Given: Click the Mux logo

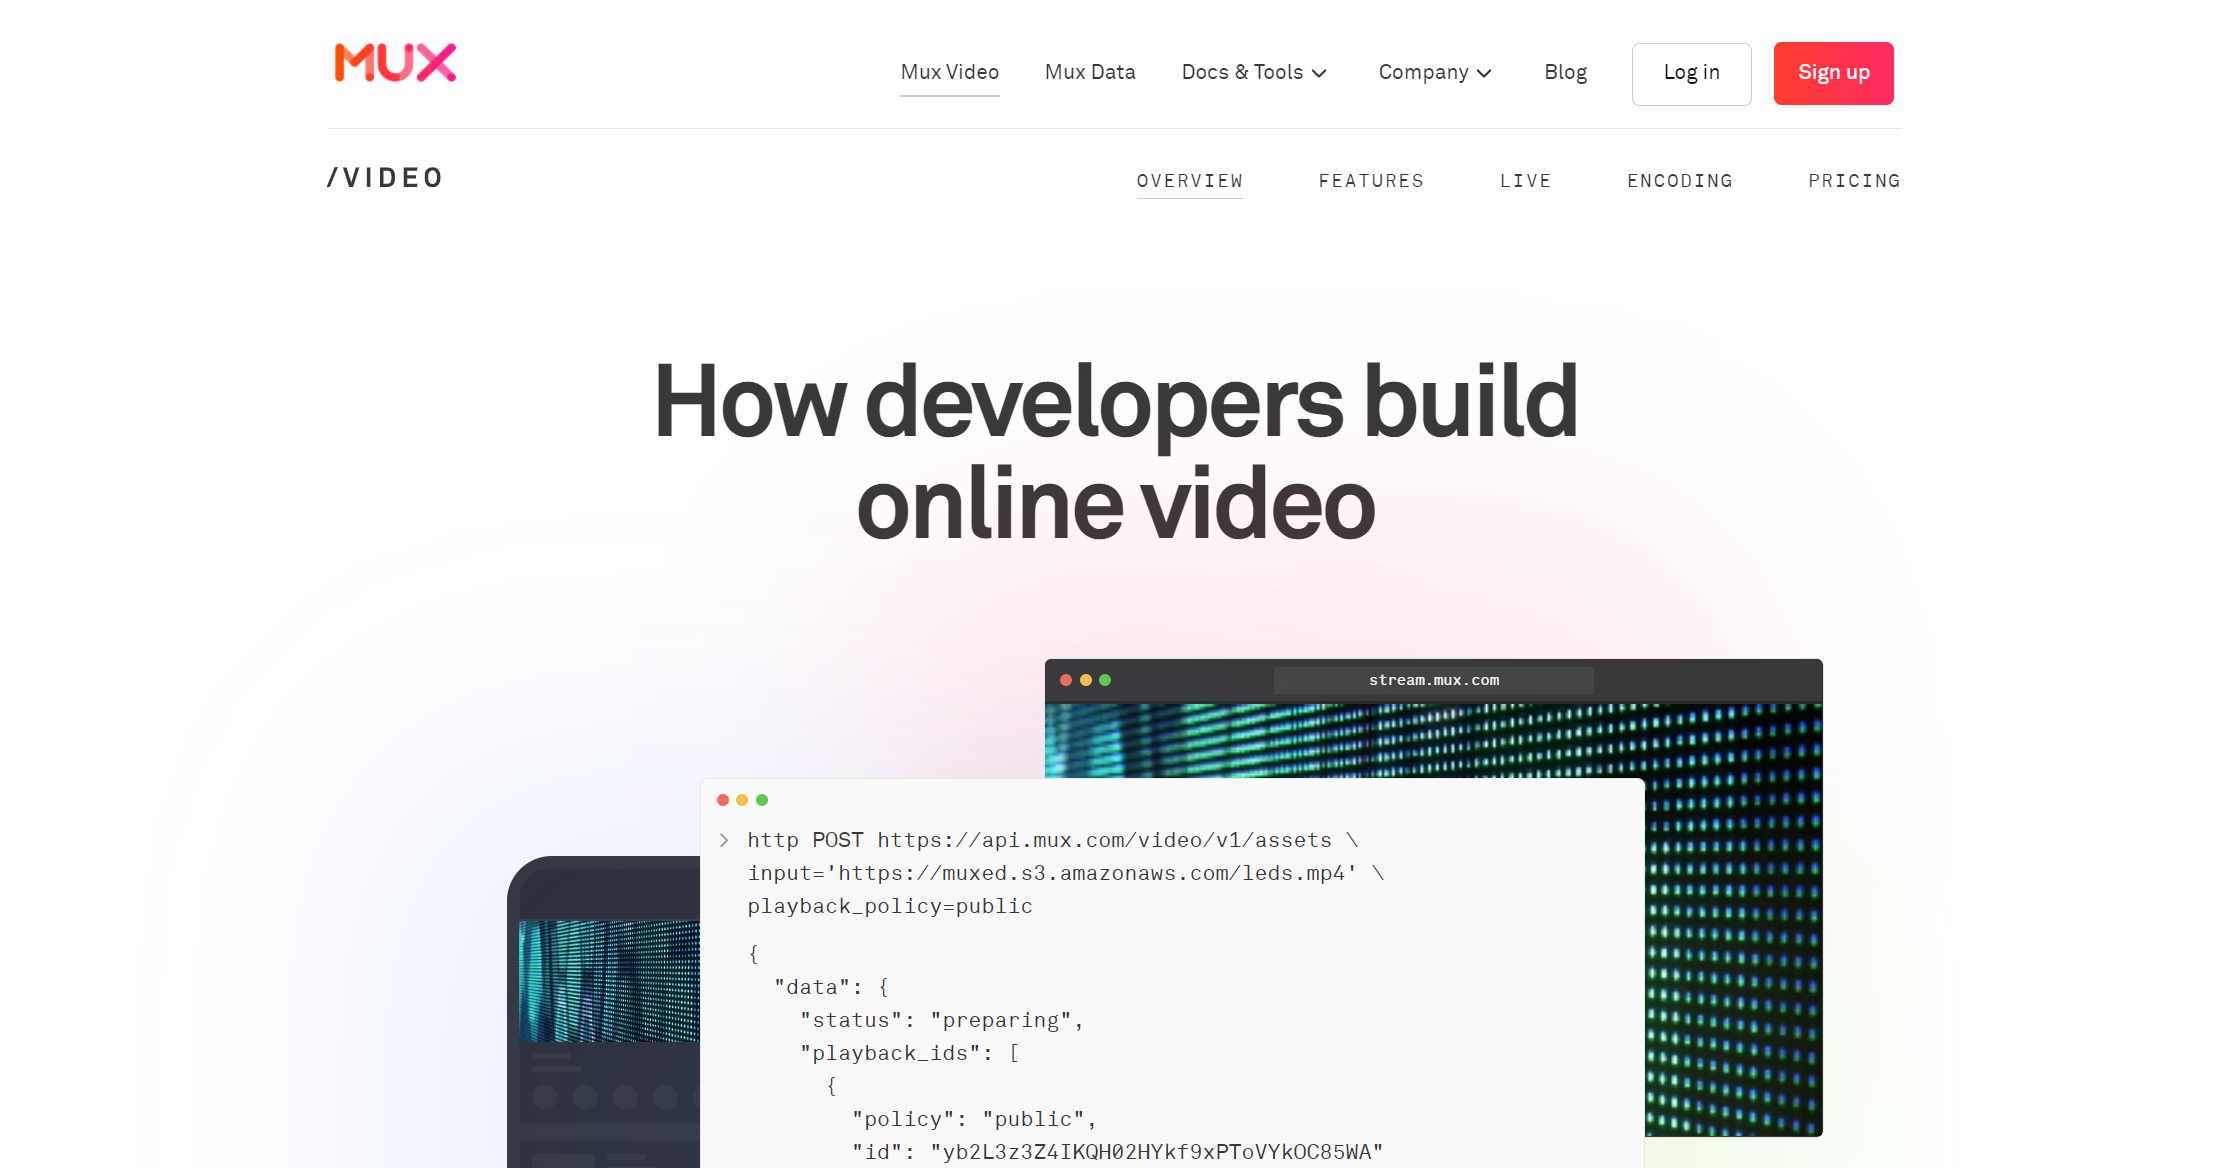Looking at the screenshot, I should point(395,63).
